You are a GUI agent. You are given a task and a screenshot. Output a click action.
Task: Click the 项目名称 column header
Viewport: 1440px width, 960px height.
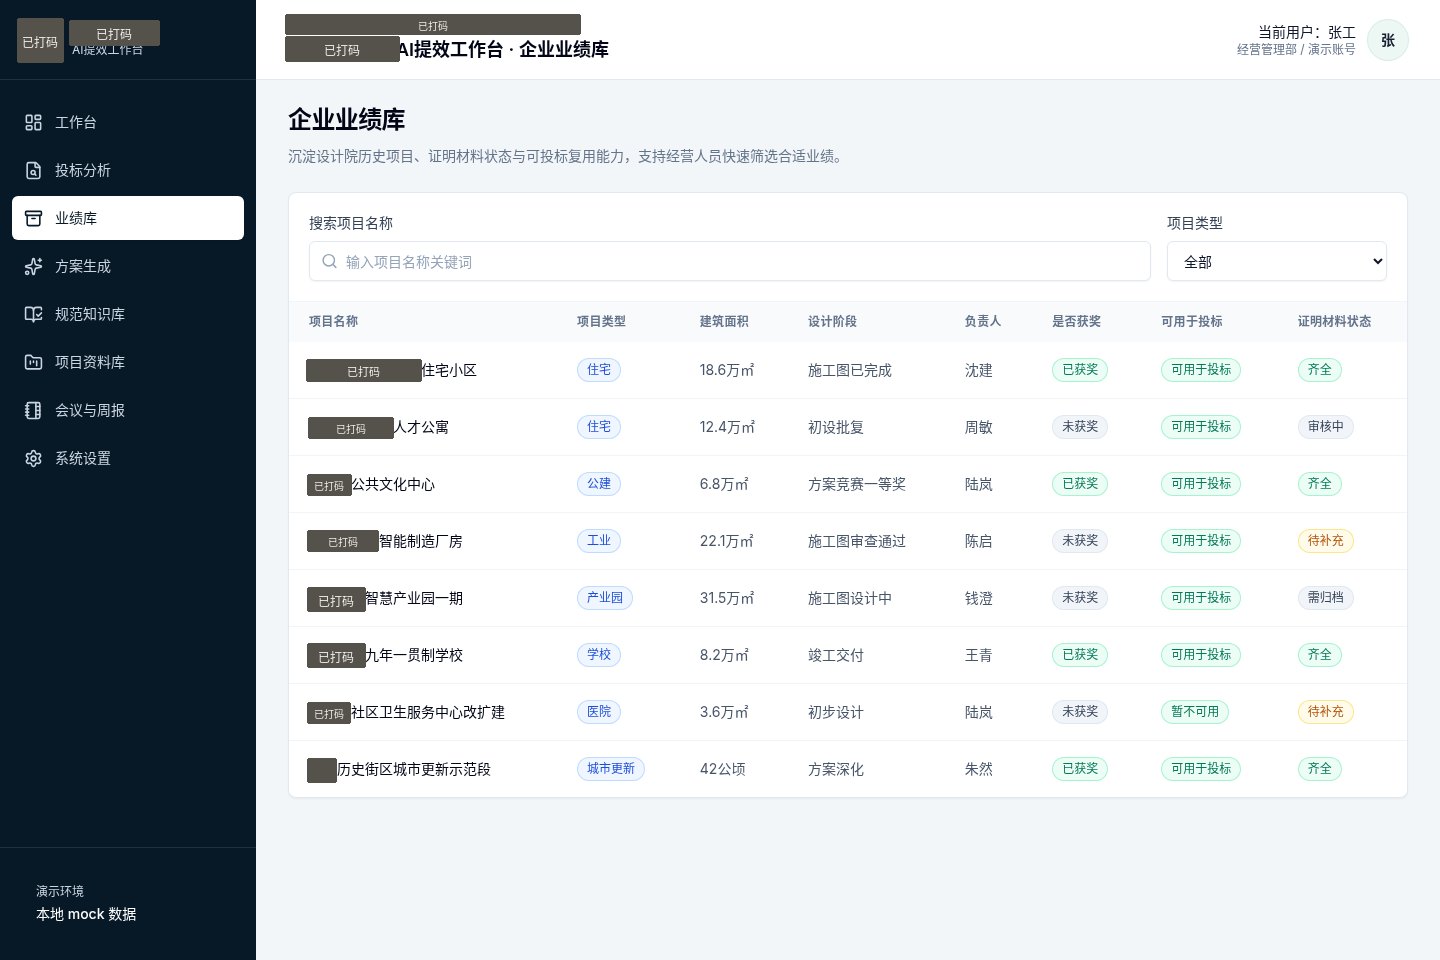(333, 321)
